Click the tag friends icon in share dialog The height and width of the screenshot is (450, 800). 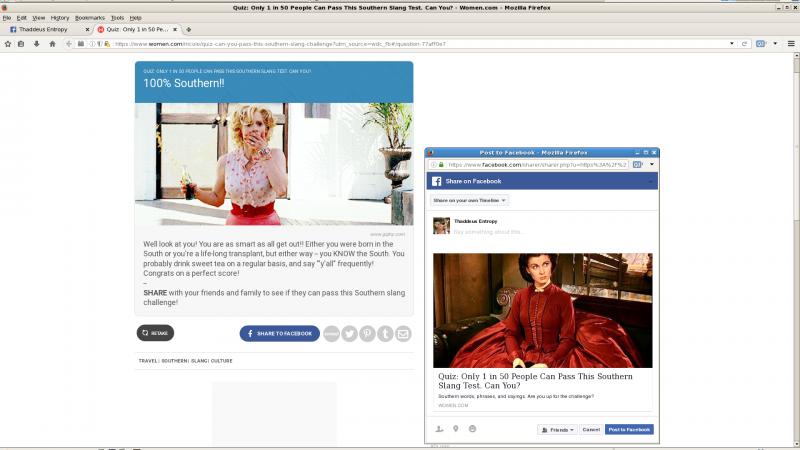[439, 429]
